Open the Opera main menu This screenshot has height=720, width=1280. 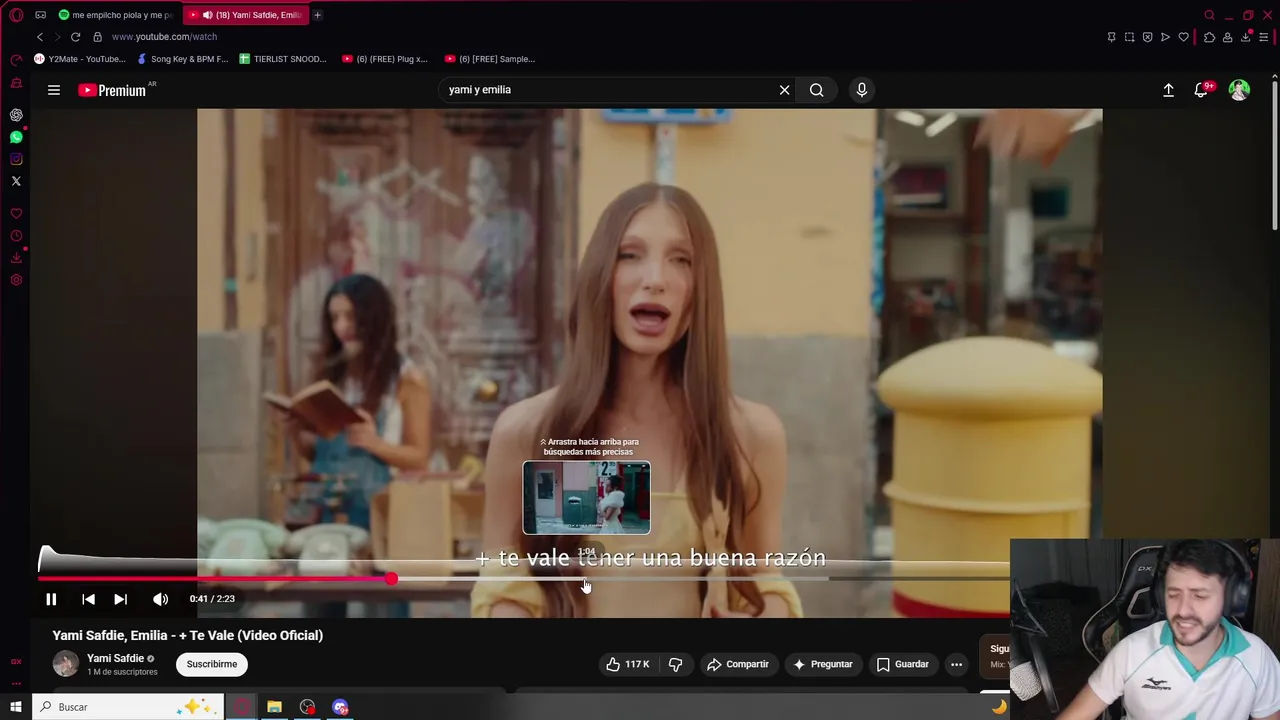tap(16, 15)
